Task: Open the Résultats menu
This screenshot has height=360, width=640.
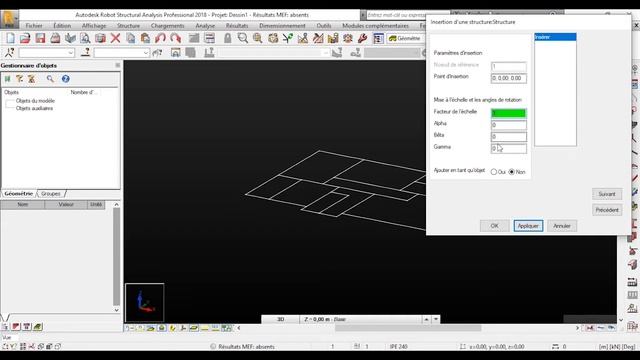Action: [x=237, y=25]
